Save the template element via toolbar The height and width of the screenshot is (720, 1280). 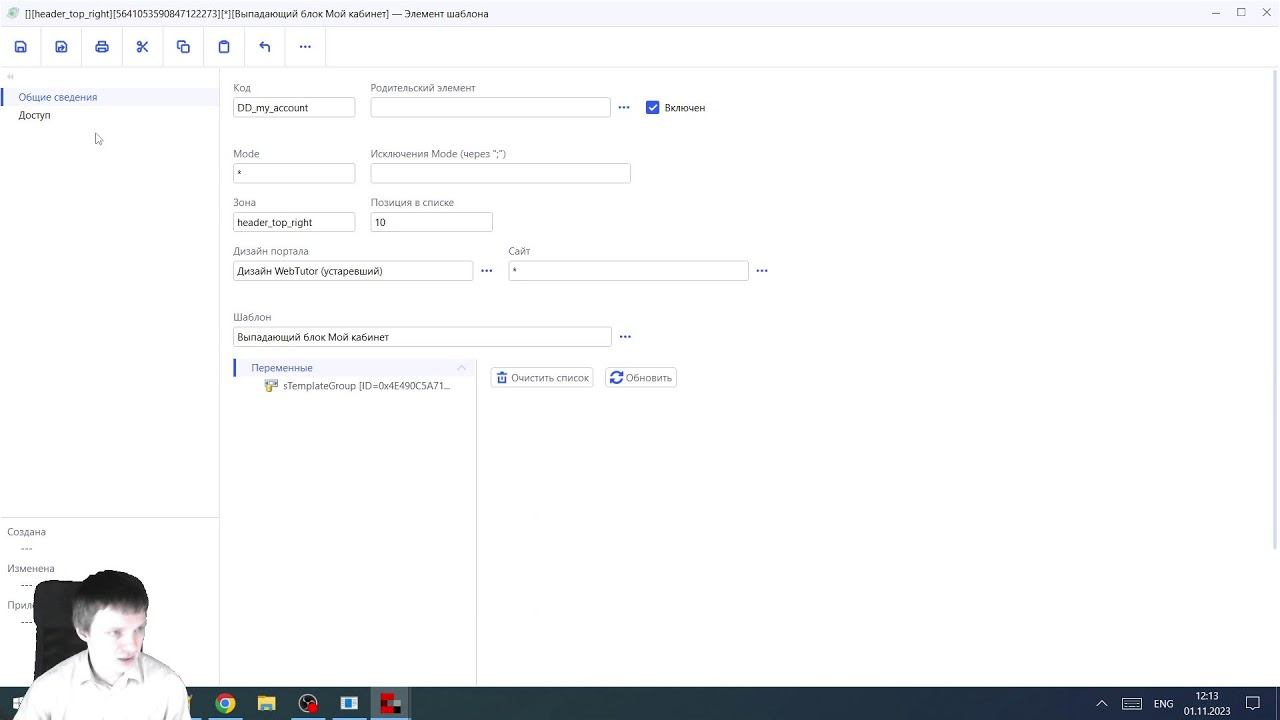(21, 47)
